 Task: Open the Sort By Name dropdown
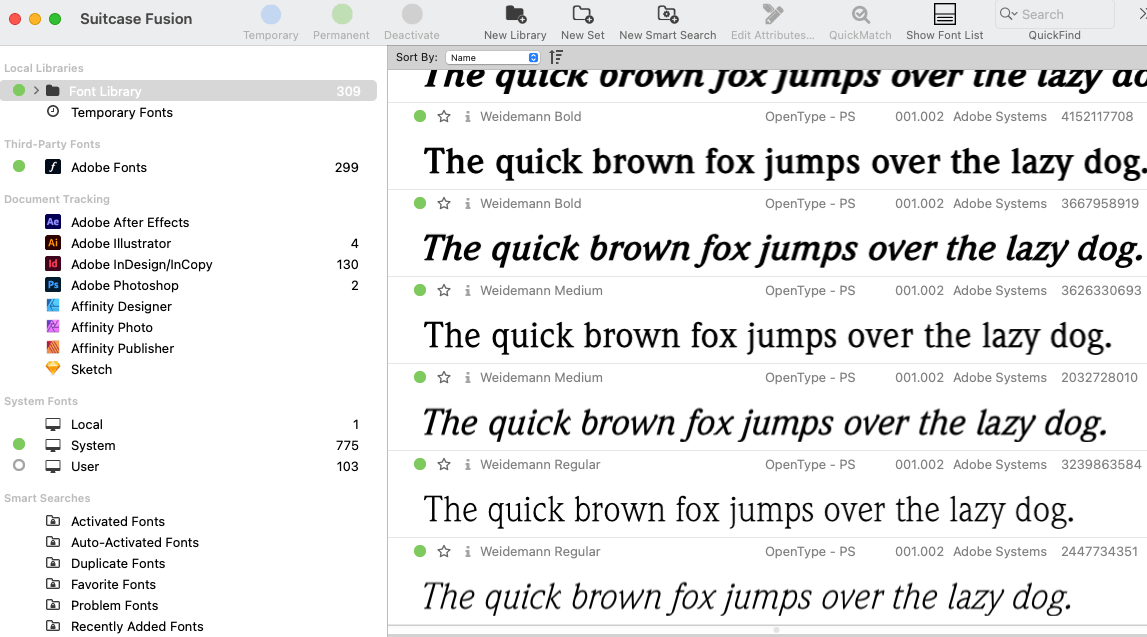492,57
